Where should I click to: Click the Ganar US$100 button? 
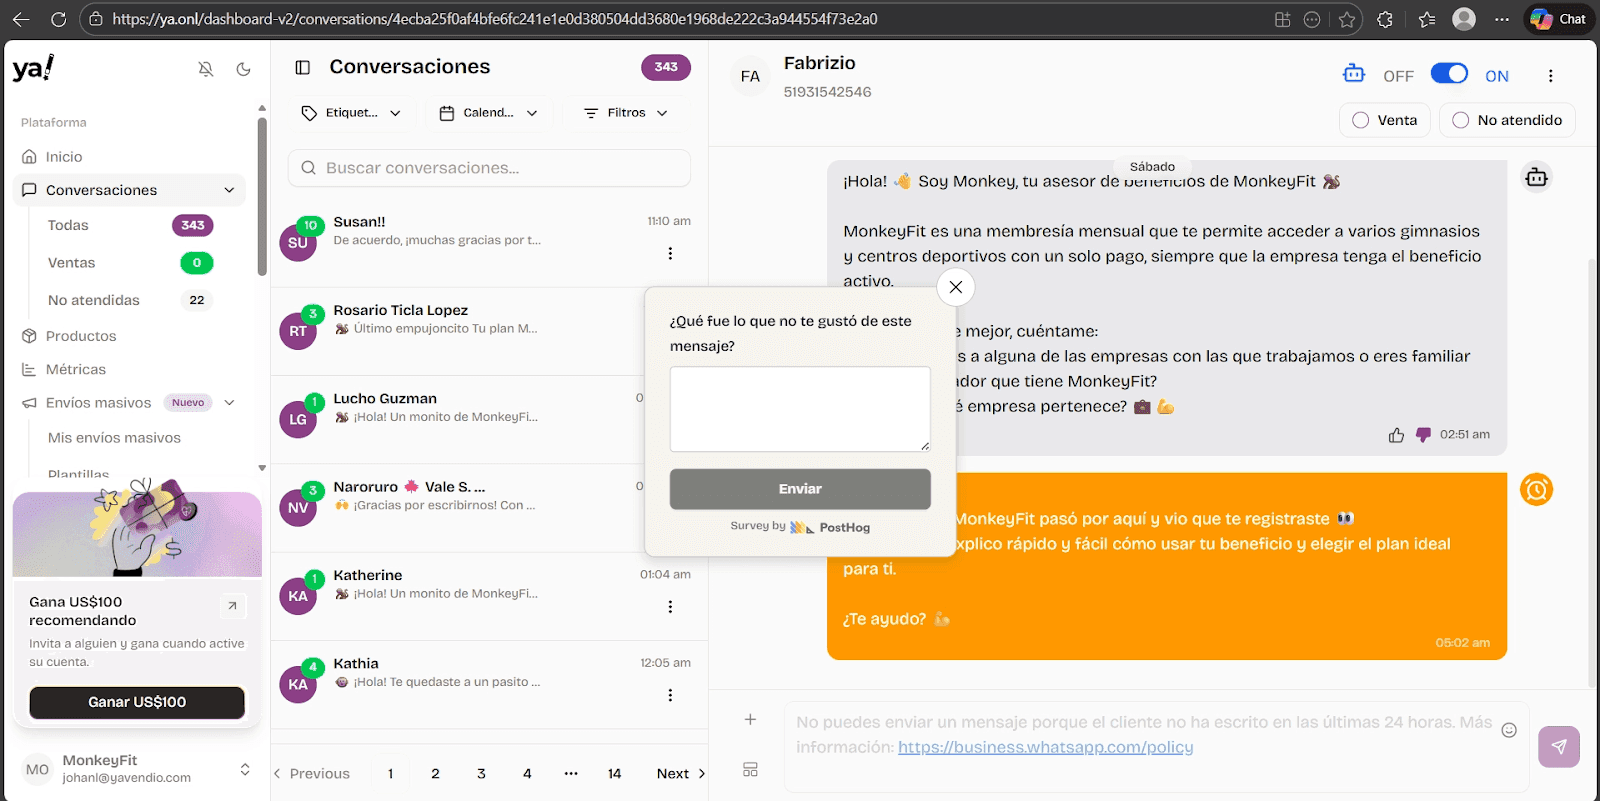point(137,702)
